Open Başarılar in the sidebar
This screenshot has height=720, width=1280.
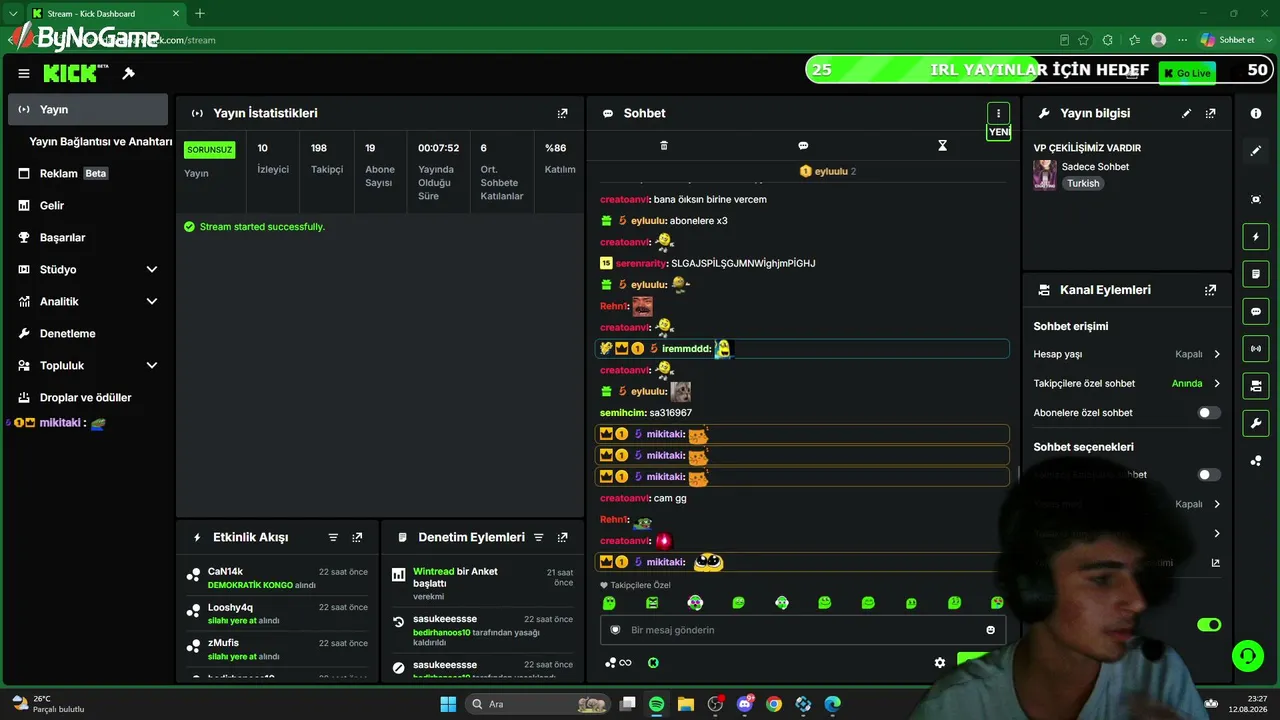click(x=88, y=237)
